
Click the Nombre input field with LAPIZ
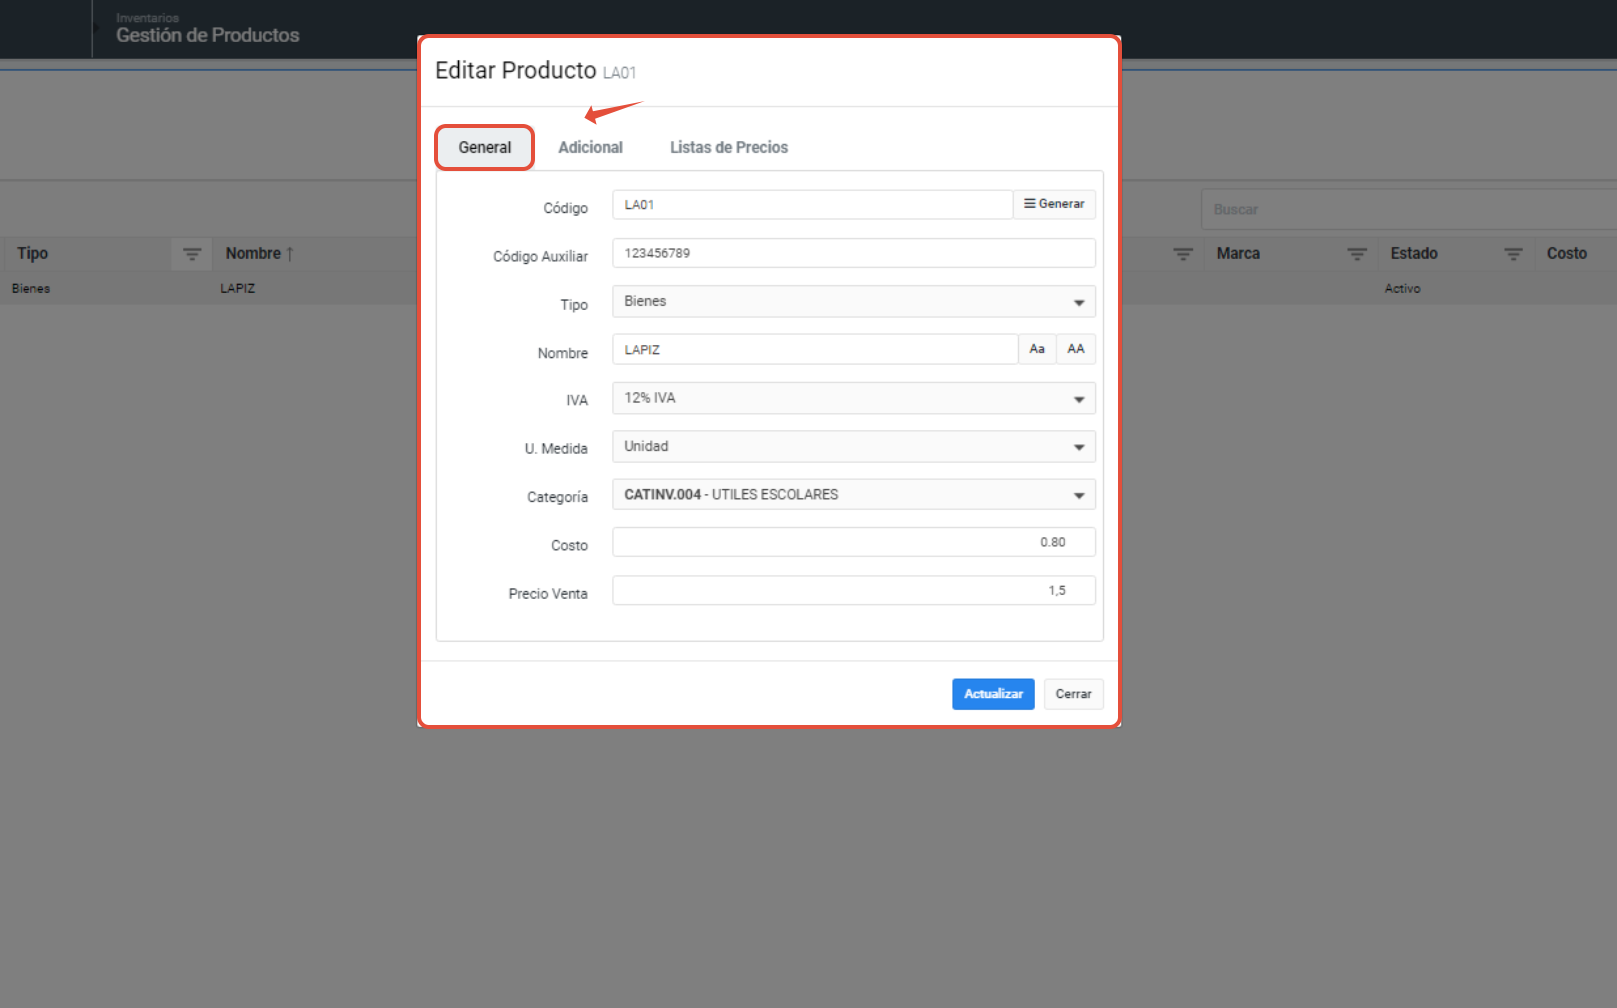(x=815, y=349)
